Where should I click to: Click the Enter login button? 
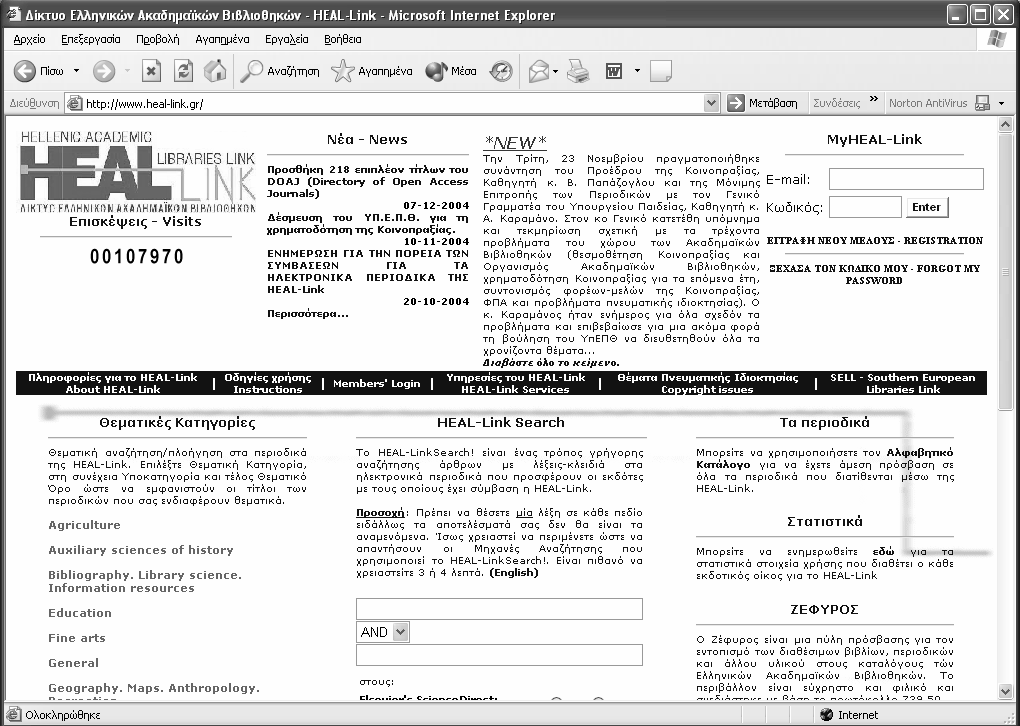coord(926,207)
